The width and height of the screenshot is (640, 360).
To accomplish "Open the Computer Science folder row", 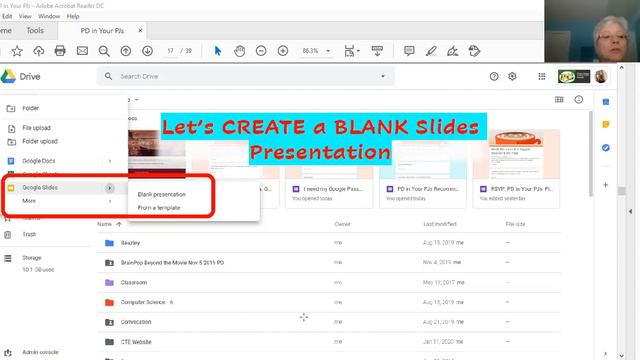I will [329, 302].
